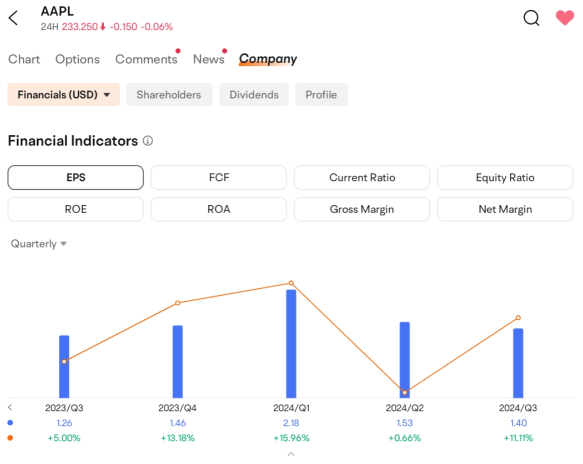Viewport: 583px width, 464px height.
Task: Click the orange line point above 2023/Q4
Action: 178,303
